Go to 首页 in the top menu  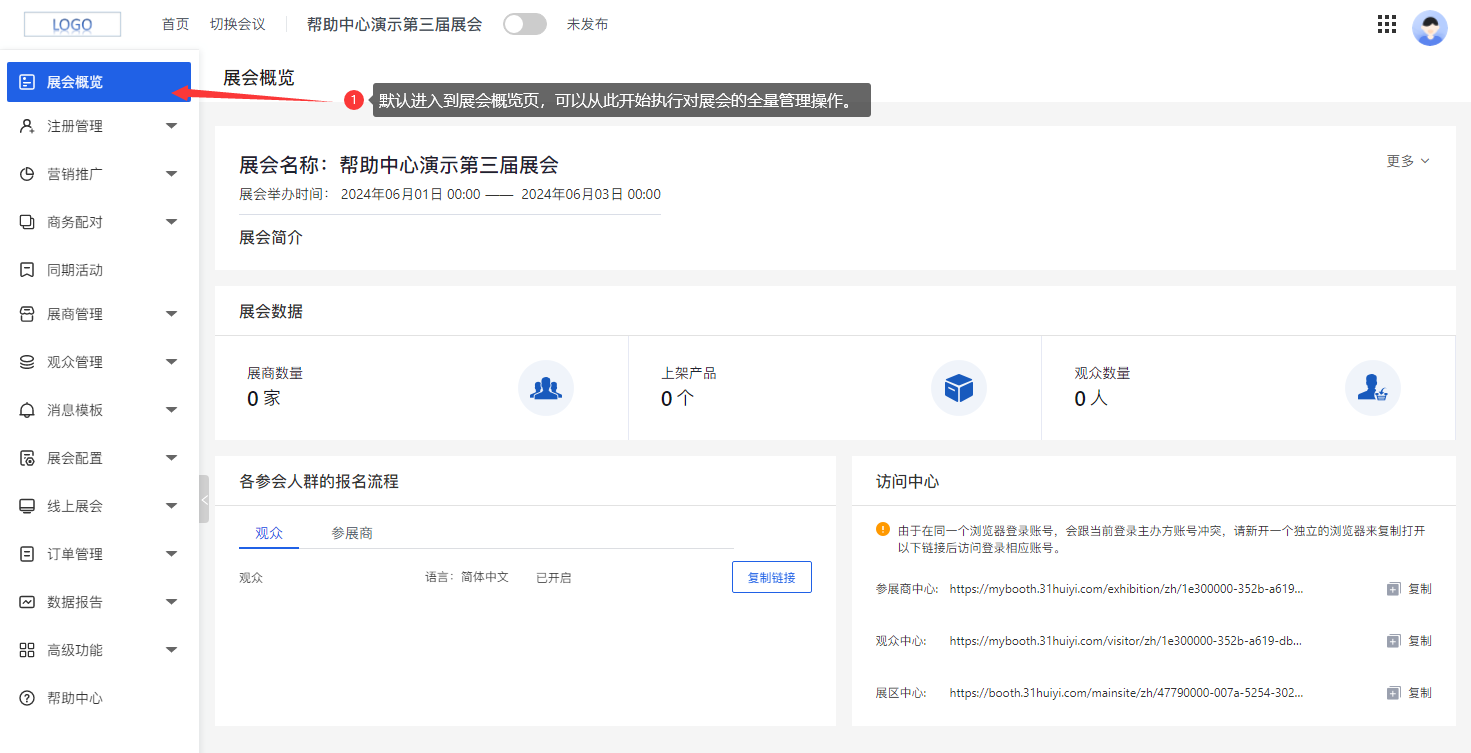[x=175, y=24]
